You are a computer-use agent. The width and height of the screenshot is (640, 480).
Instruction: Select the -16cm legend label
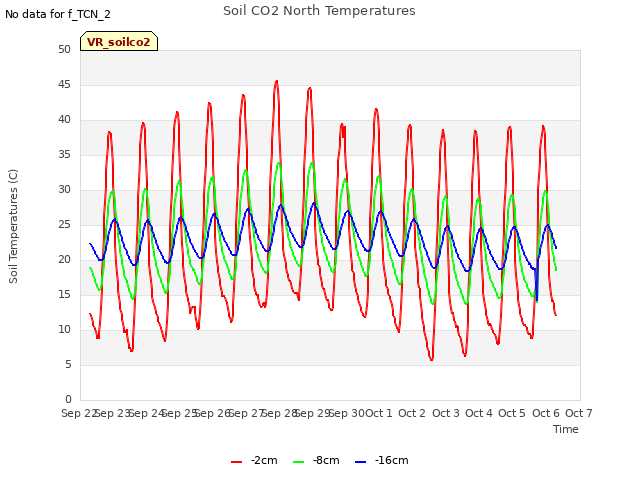pos(391,460)
